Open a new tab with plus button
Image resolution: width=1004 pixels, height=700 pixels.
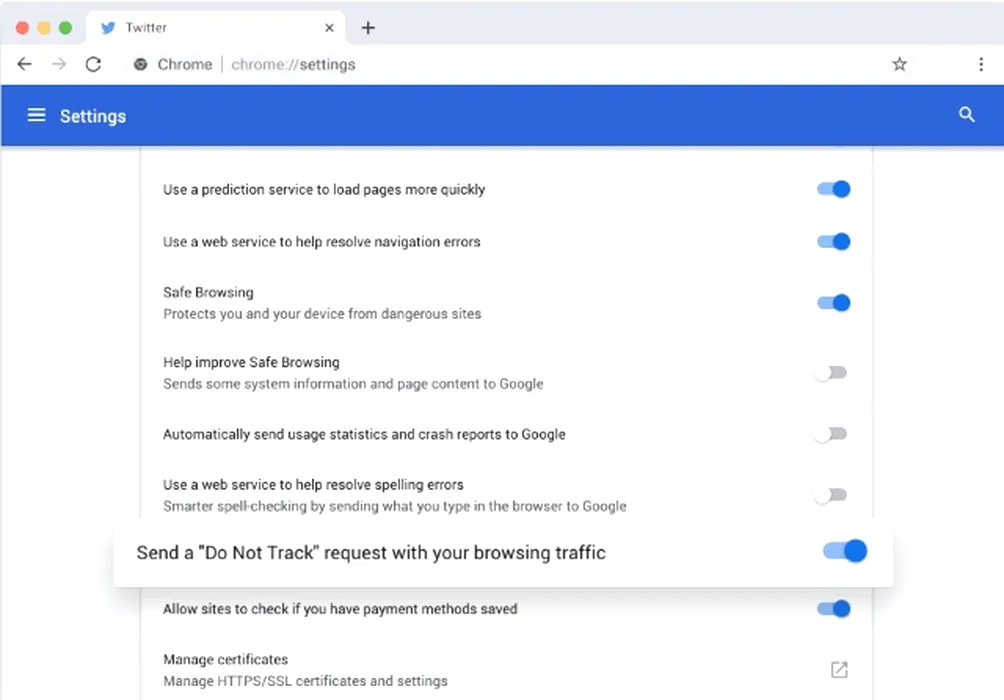tap(368, 28)
